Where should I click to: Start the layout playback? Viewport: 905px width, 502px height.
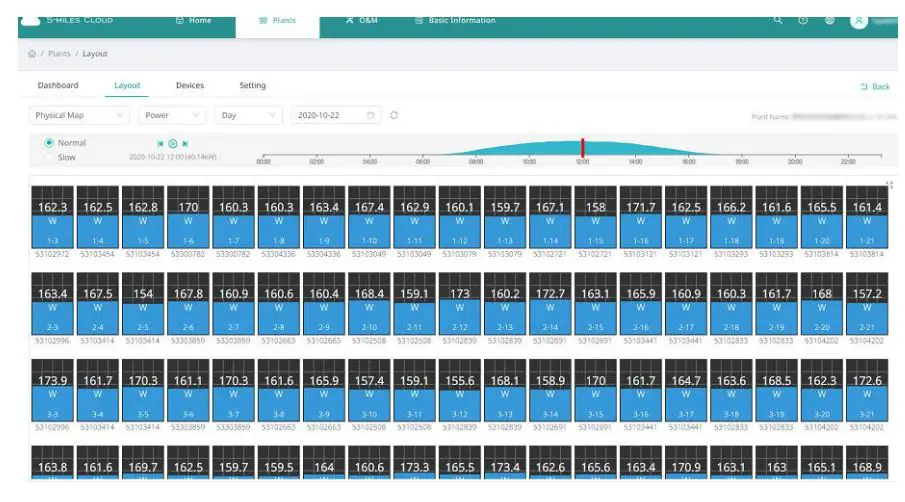pyautogui.click(x=173, y=144)
